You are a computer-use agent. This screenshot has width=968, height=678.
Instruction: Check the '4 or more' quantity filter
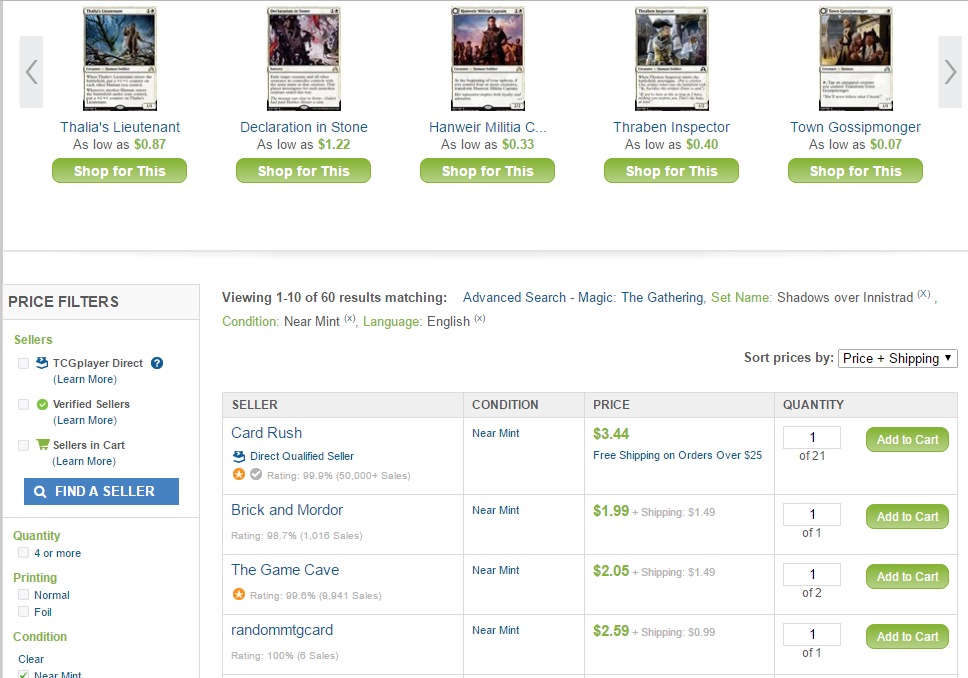[23, 553]
